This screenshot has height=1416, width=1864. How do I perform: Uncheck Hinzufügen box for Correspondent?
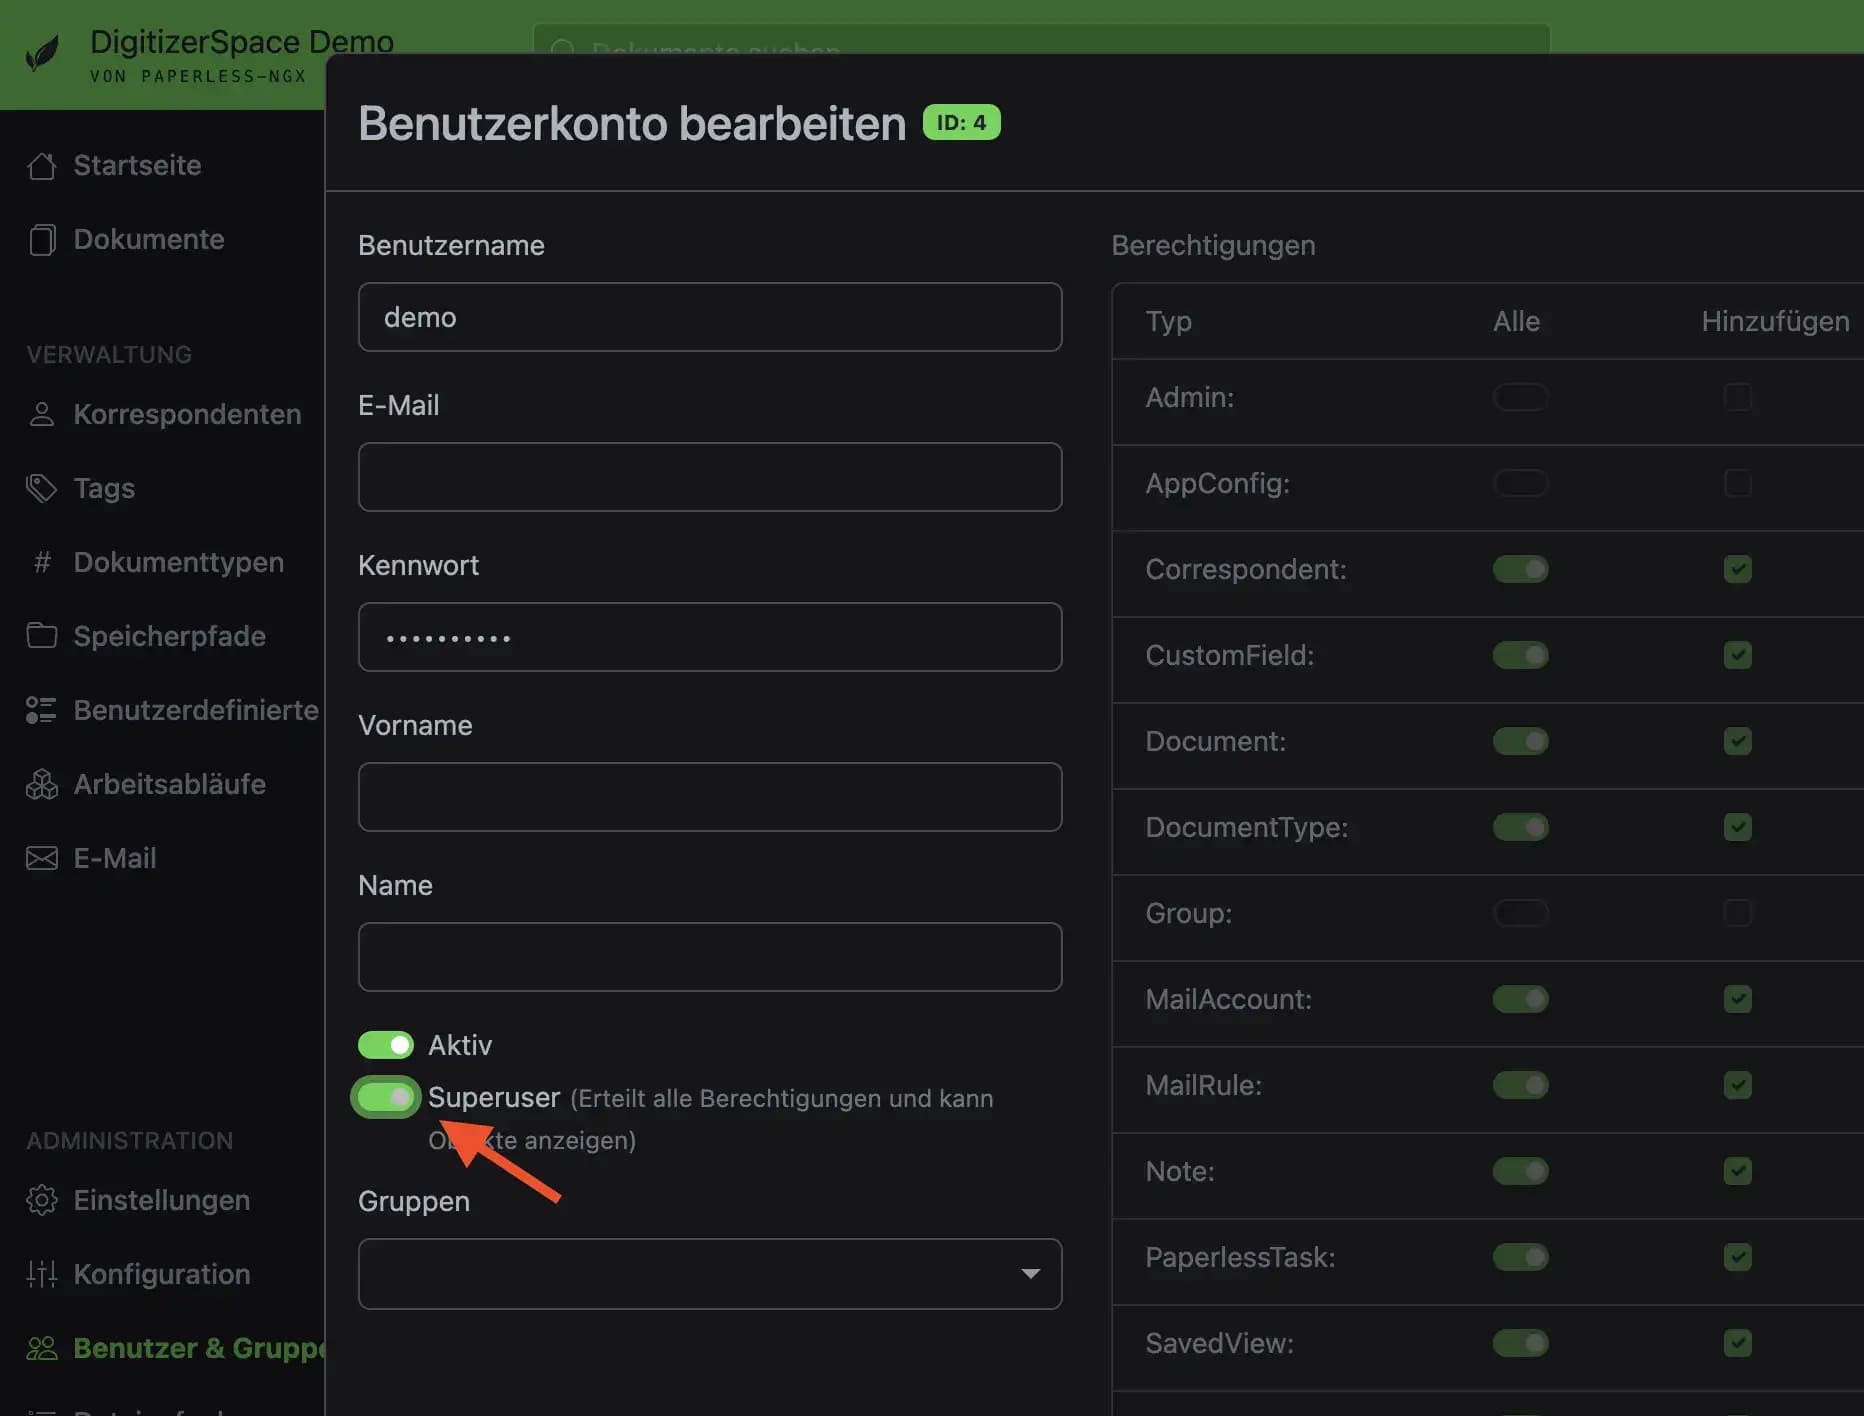(x=1738, y=569)
